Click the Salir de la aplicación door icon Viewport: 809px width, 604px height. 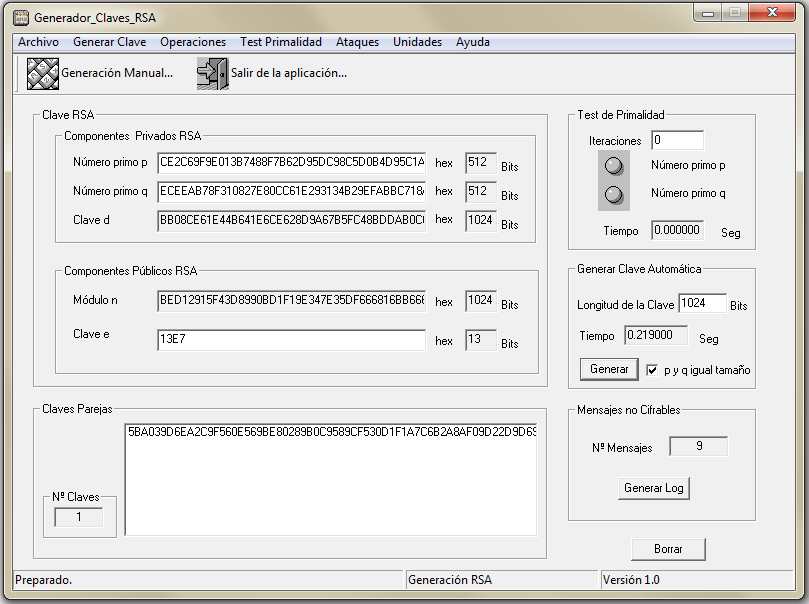(212, 73)
